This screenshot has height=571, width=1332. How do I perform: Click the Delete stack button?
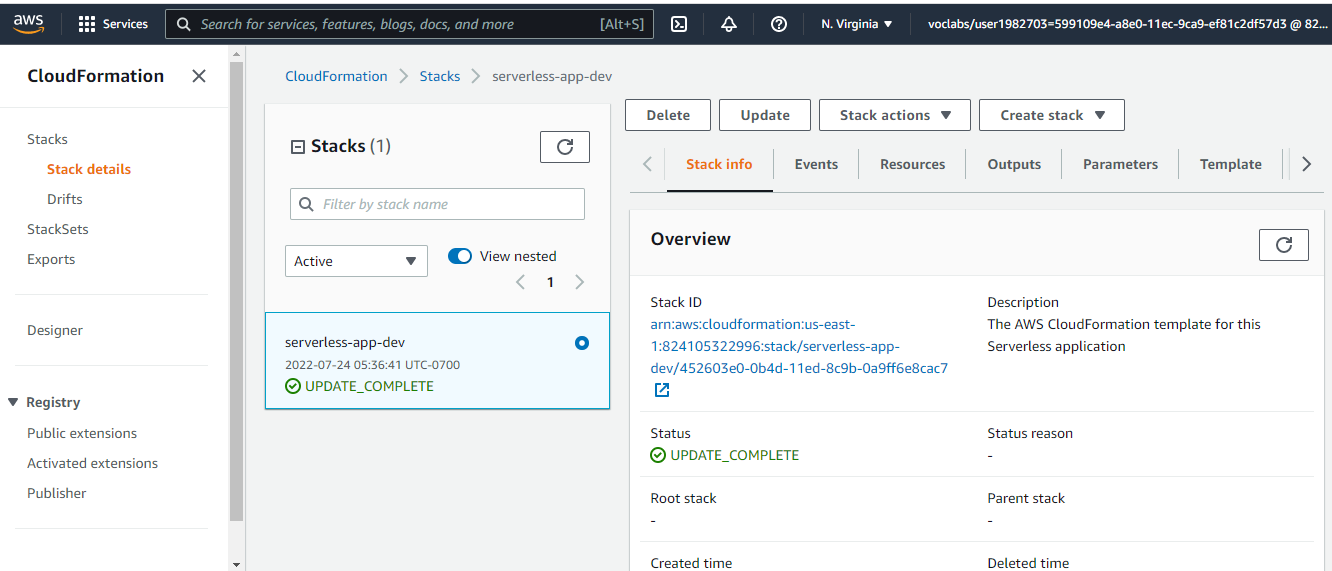coord(668,115)
